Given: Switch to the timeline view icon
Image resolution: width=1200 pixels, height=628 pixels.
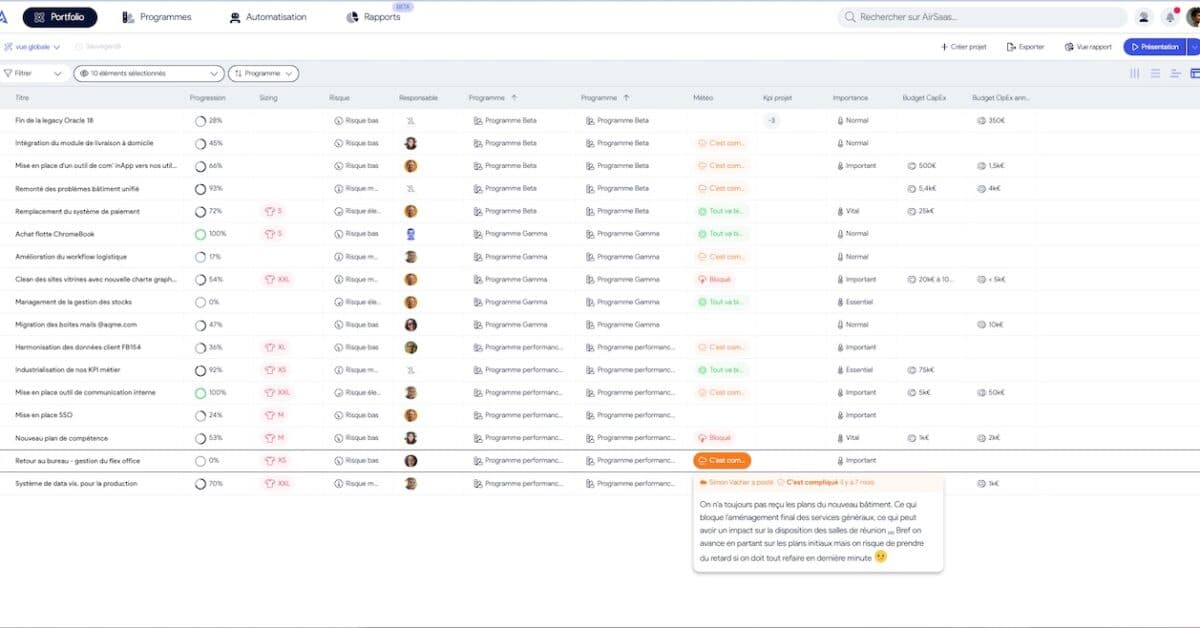Looking at the screenshot, I should click(x=1175, y=73).
